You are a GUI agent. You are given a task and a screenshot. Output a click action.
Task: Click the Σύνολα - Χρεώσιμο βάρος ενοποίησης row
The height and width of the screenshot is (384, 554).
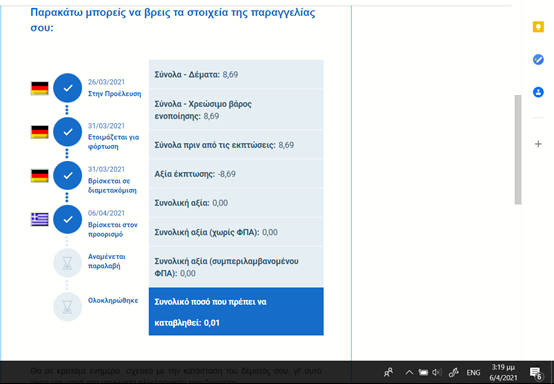point(236,110)
